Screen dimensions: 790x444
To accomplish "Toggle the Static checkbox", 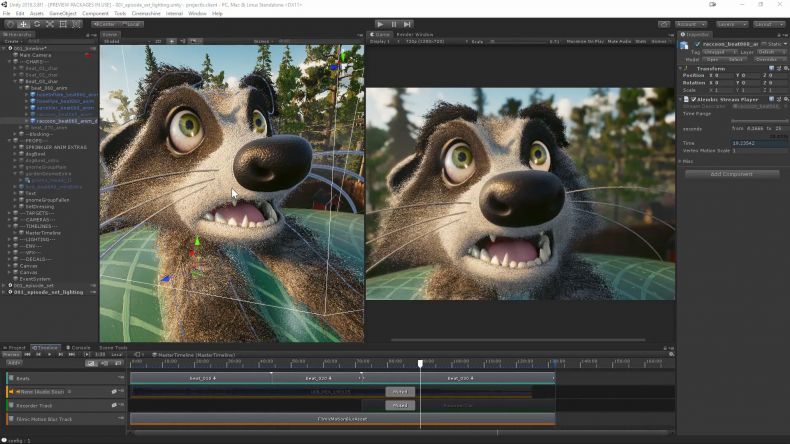I will (x=764, y=44).
